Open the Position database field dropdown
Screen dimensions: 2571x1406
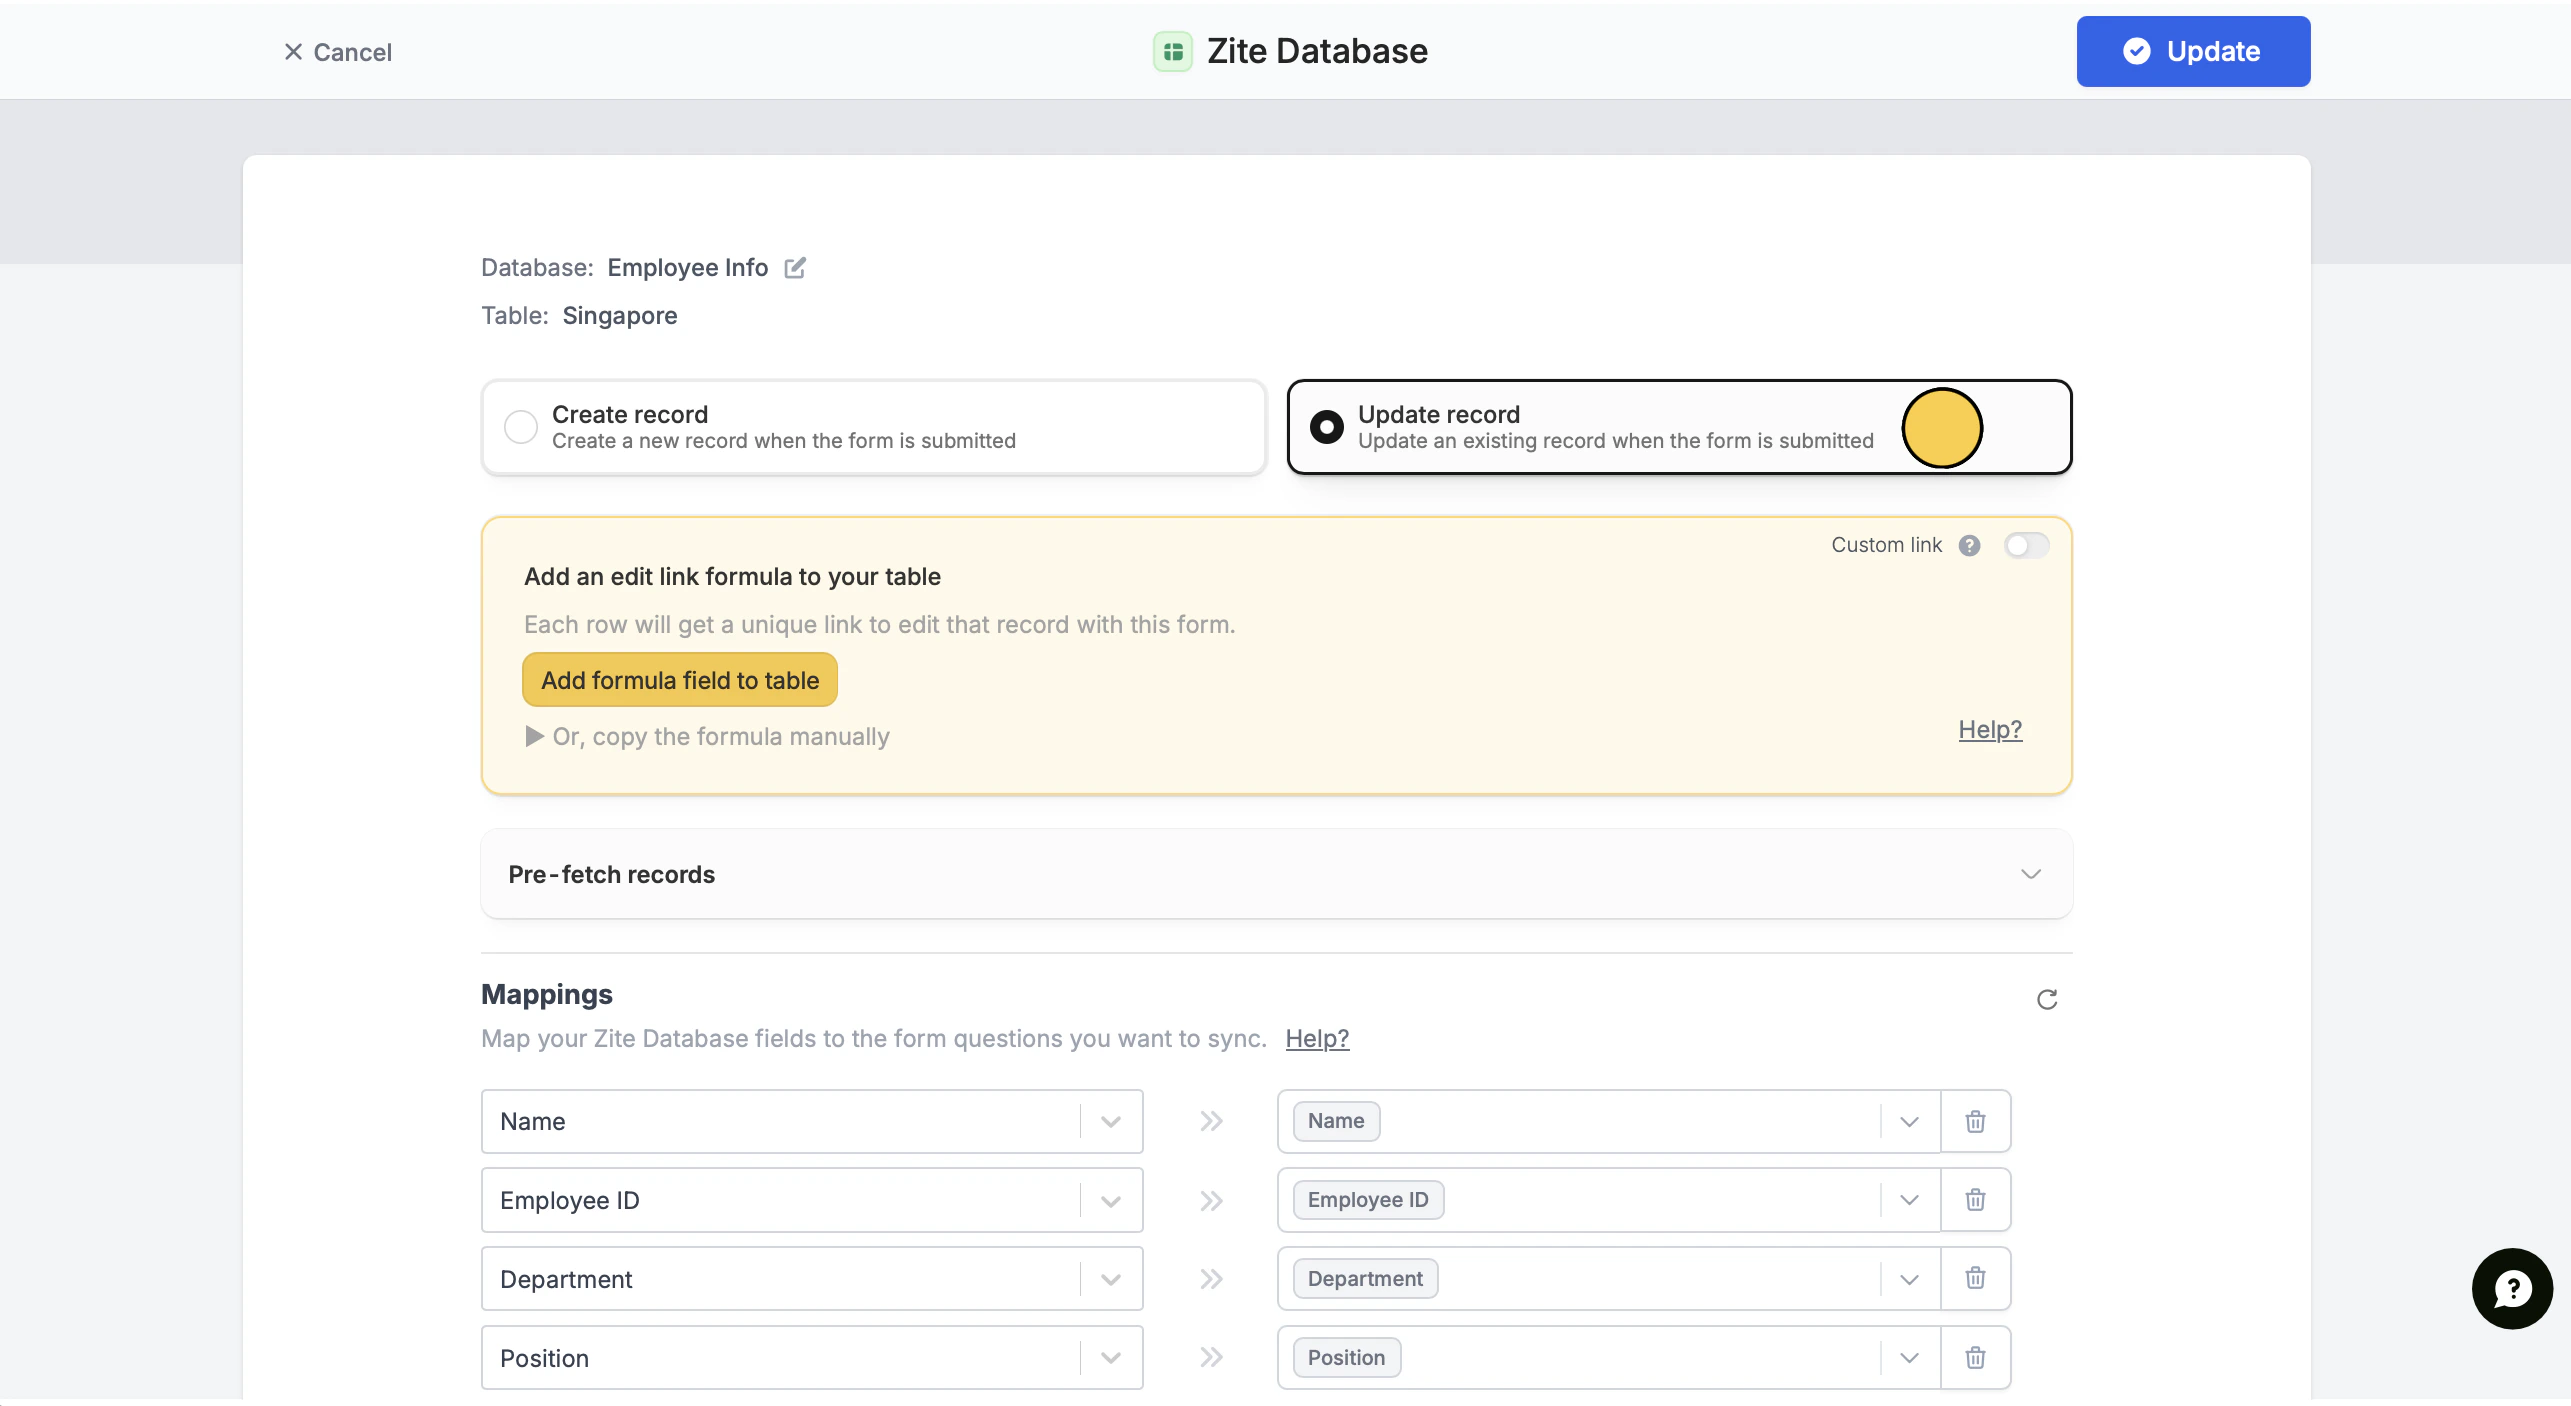[1110, 1358]
